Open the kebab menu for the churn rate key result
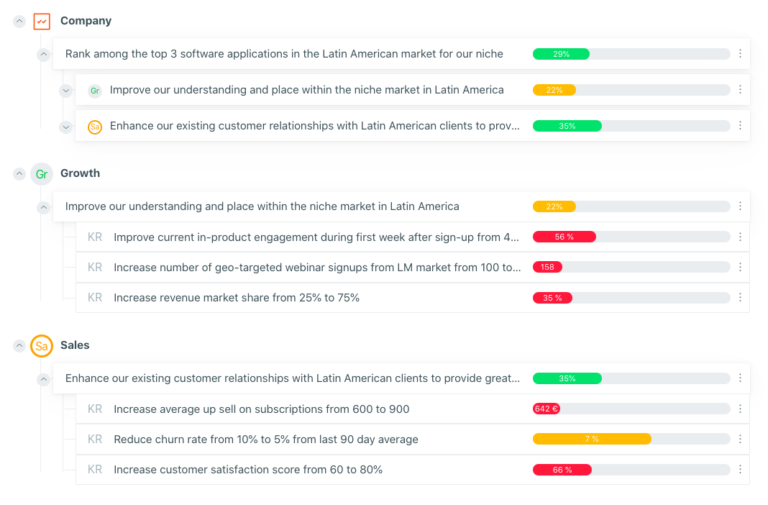Viewport: 768px width, 505px height. [740, 439]
